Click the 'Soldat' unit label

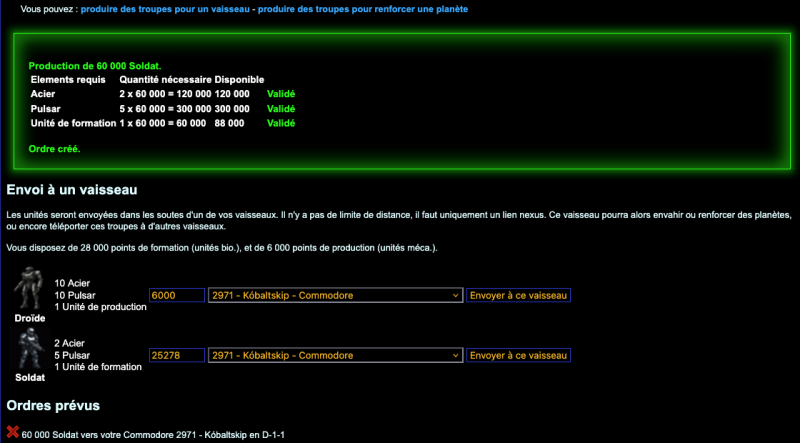pos(30,378)
